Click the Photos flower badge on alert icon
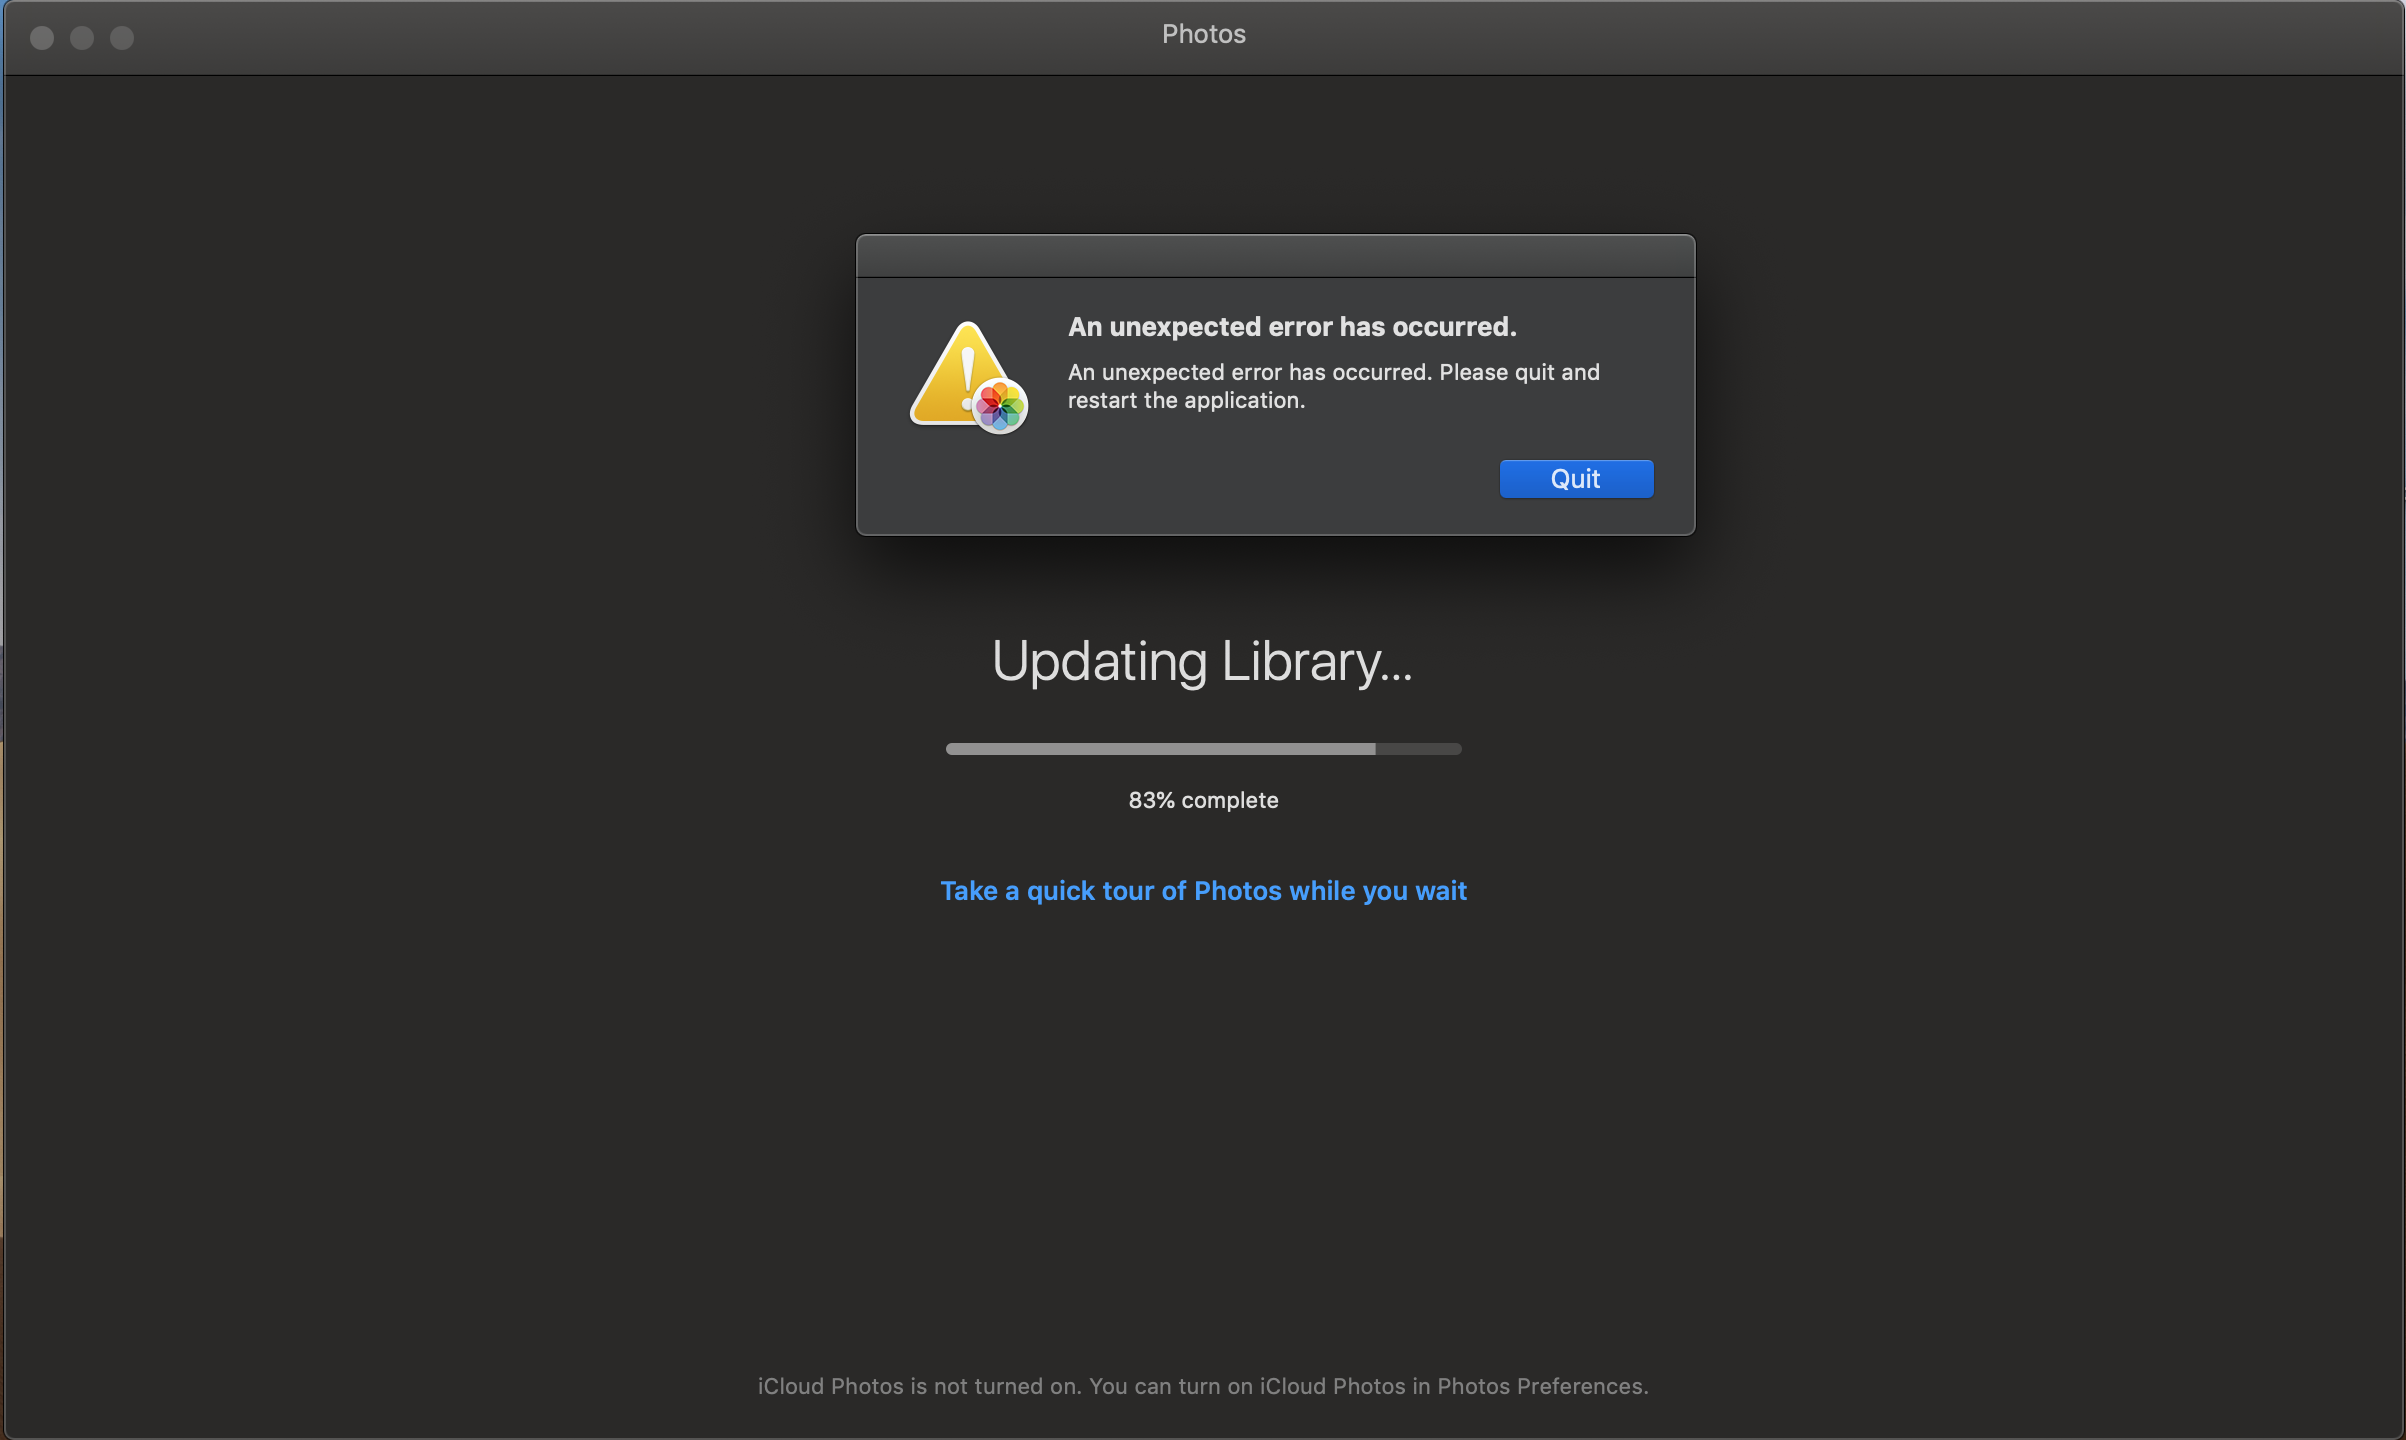 click(x=1000, y=406)
